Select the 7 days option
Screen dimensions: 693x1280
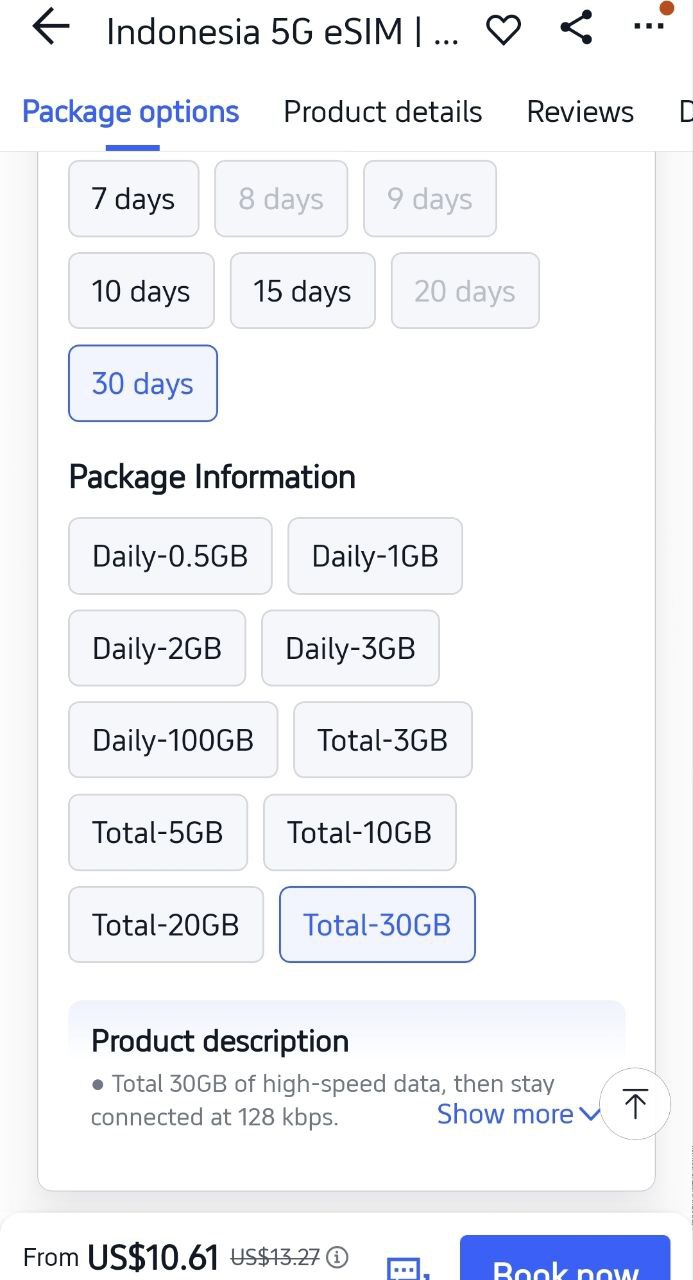tap(133, 199)
